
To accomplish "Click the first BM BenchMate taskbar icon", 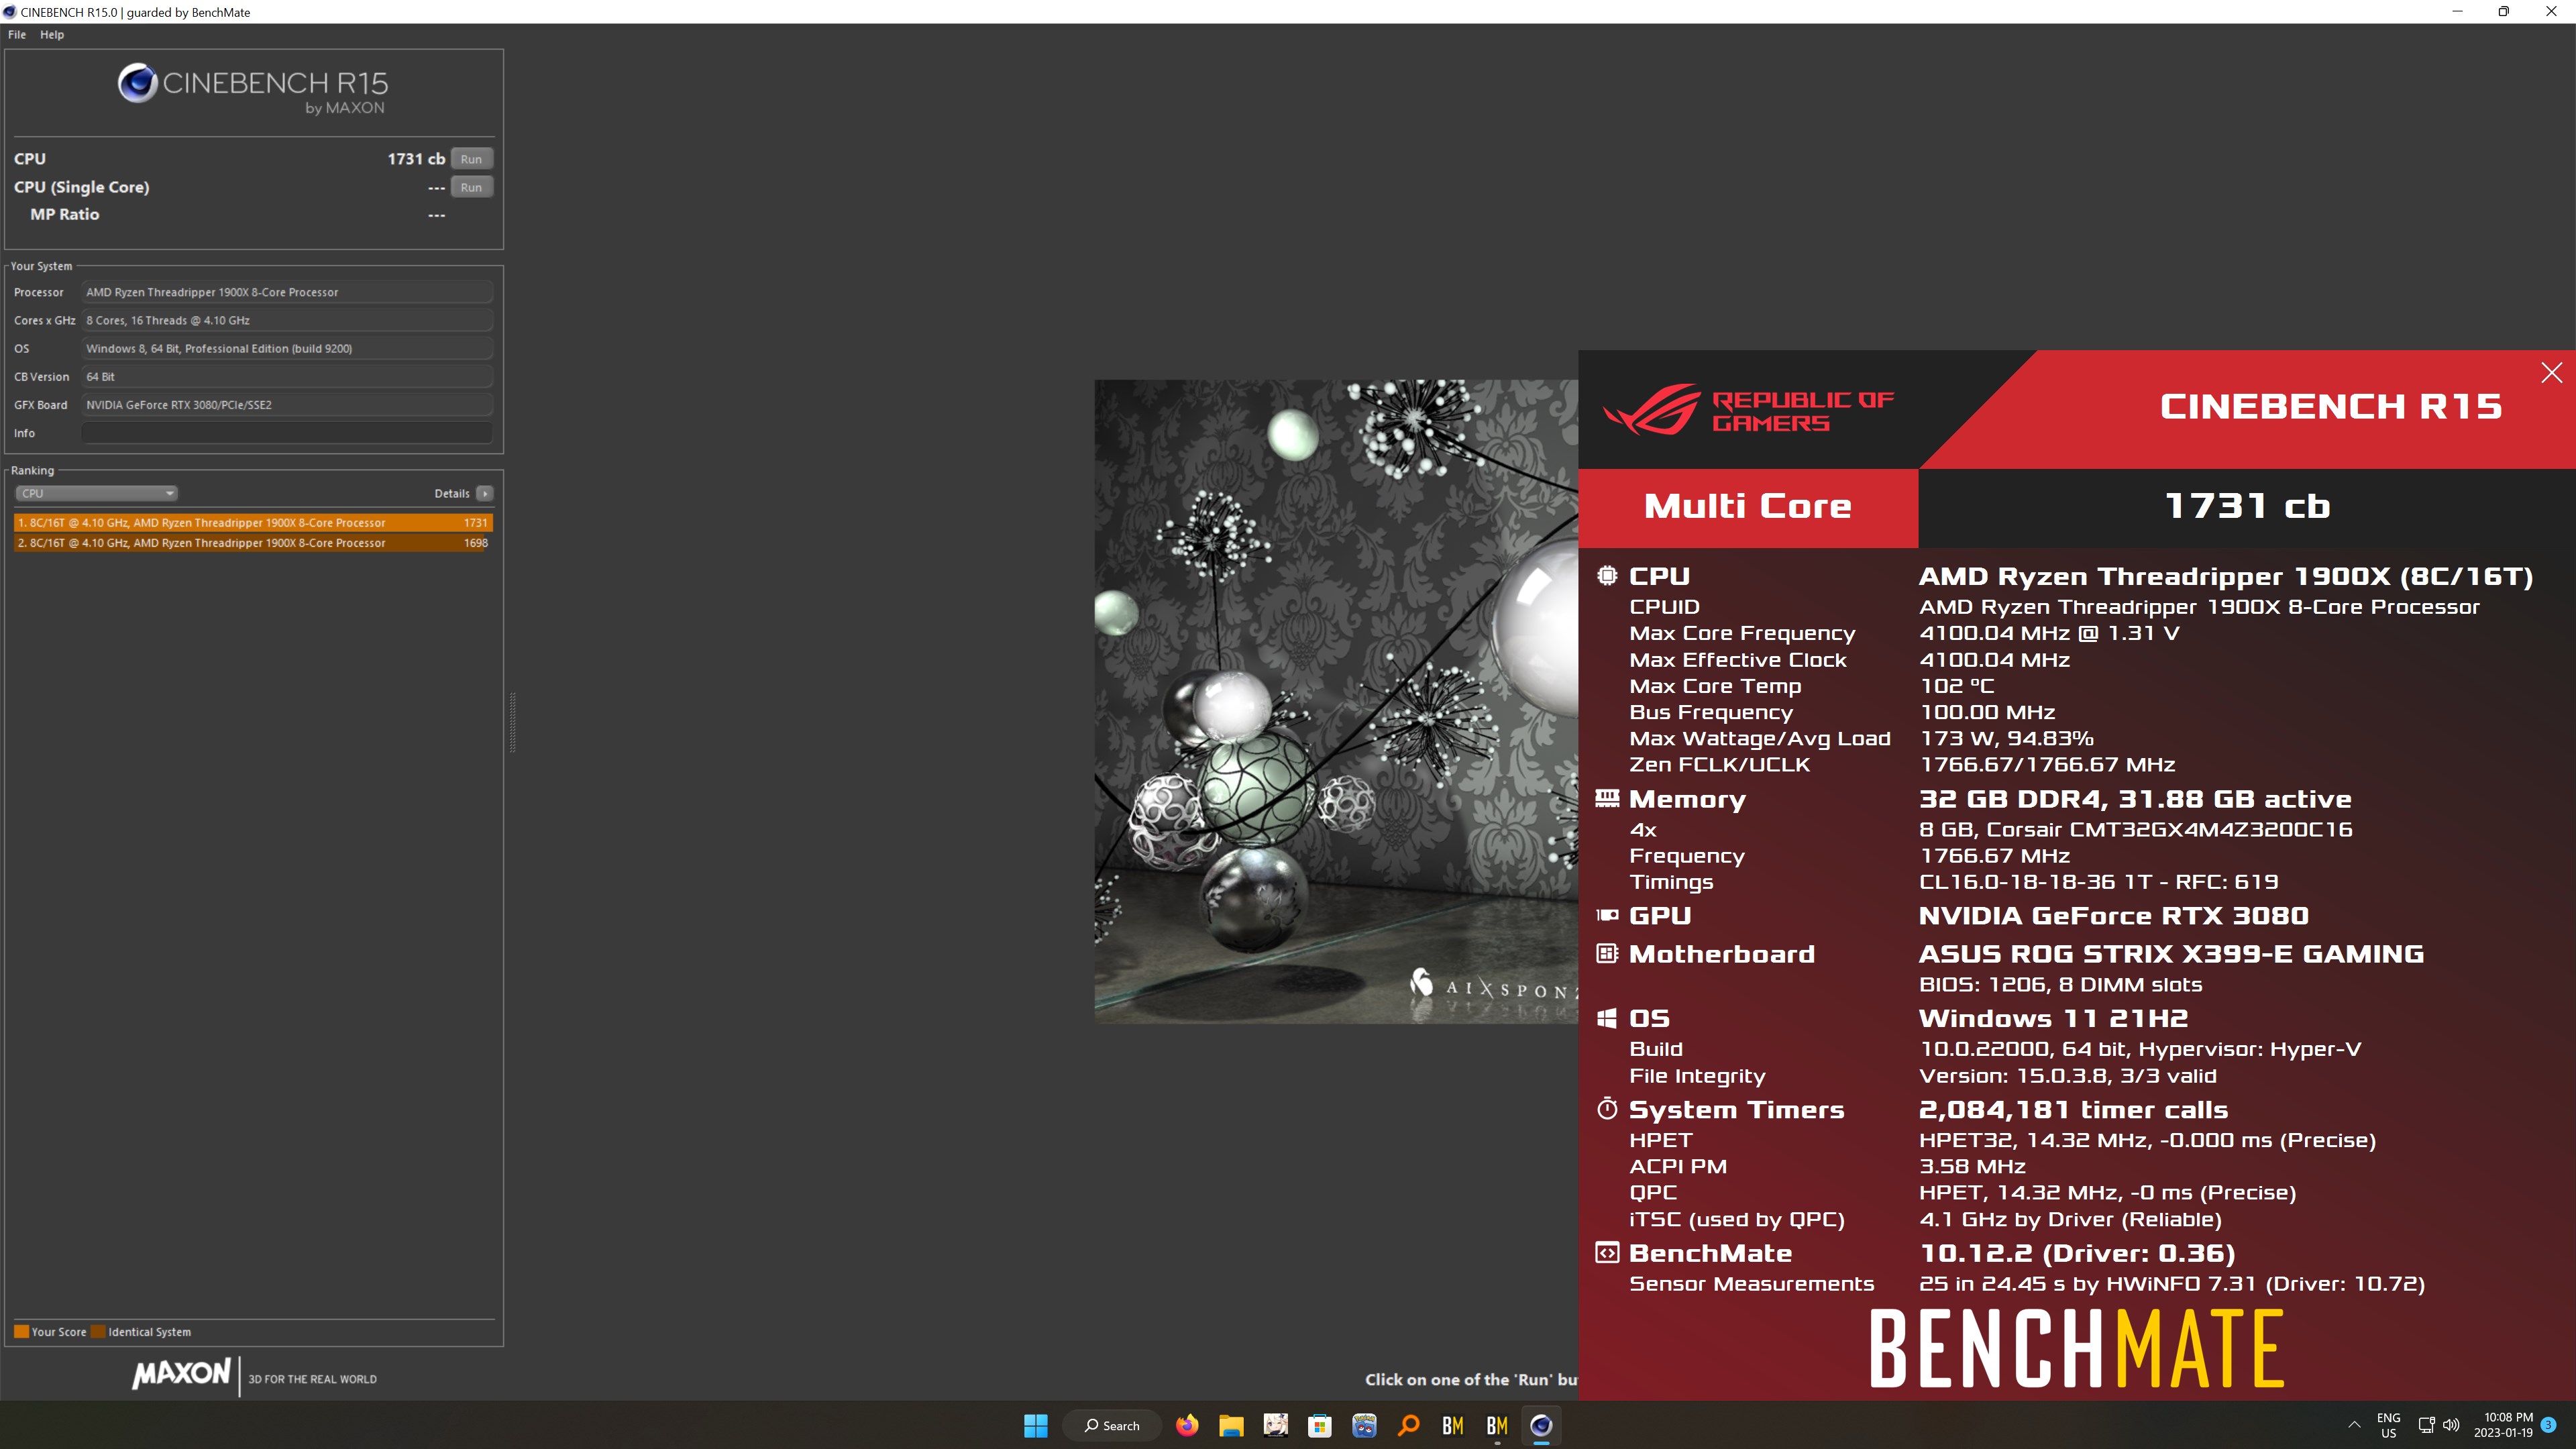I will pyautogui.click(x=1453, y=1426).
